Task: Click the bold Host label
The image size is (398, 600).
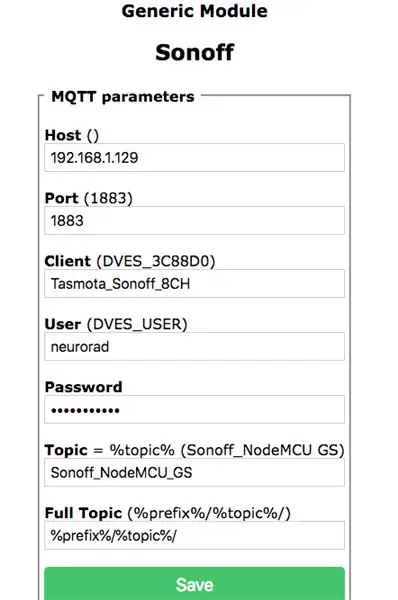Action: (63, 135)
